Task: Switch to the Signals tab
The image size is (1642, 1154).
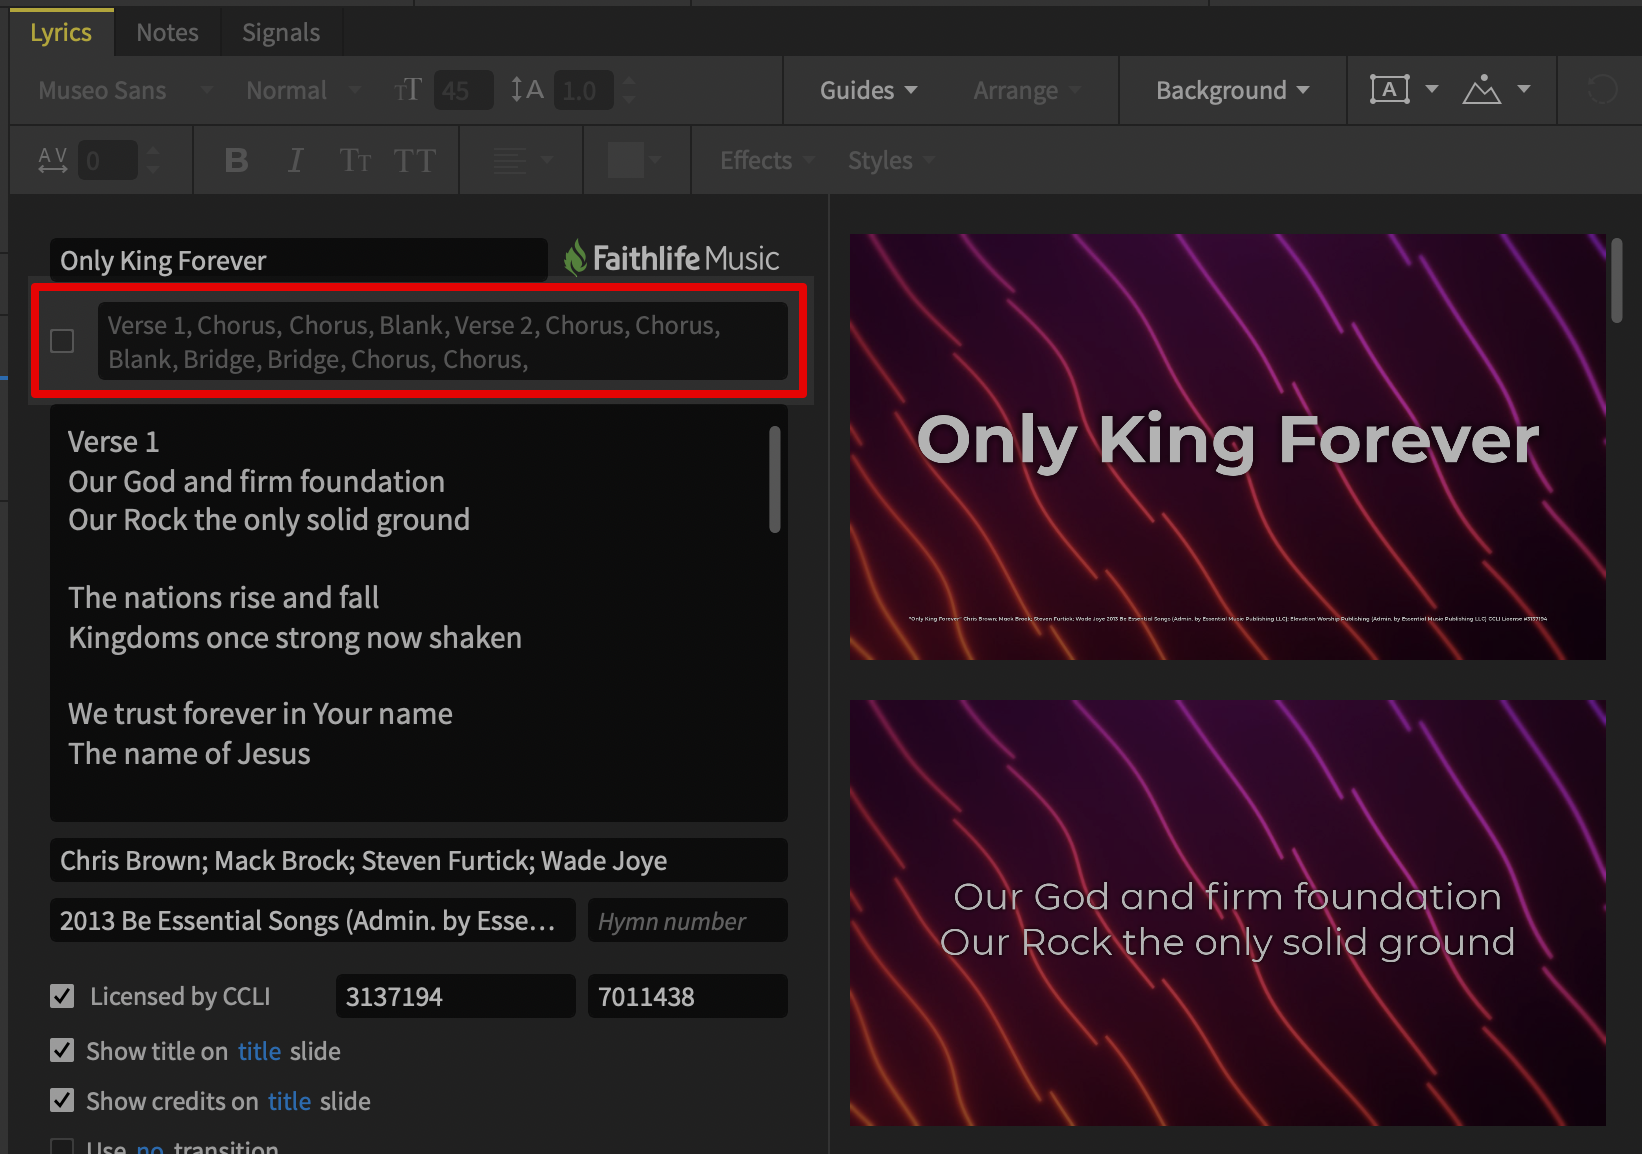Action: point(280,33)
